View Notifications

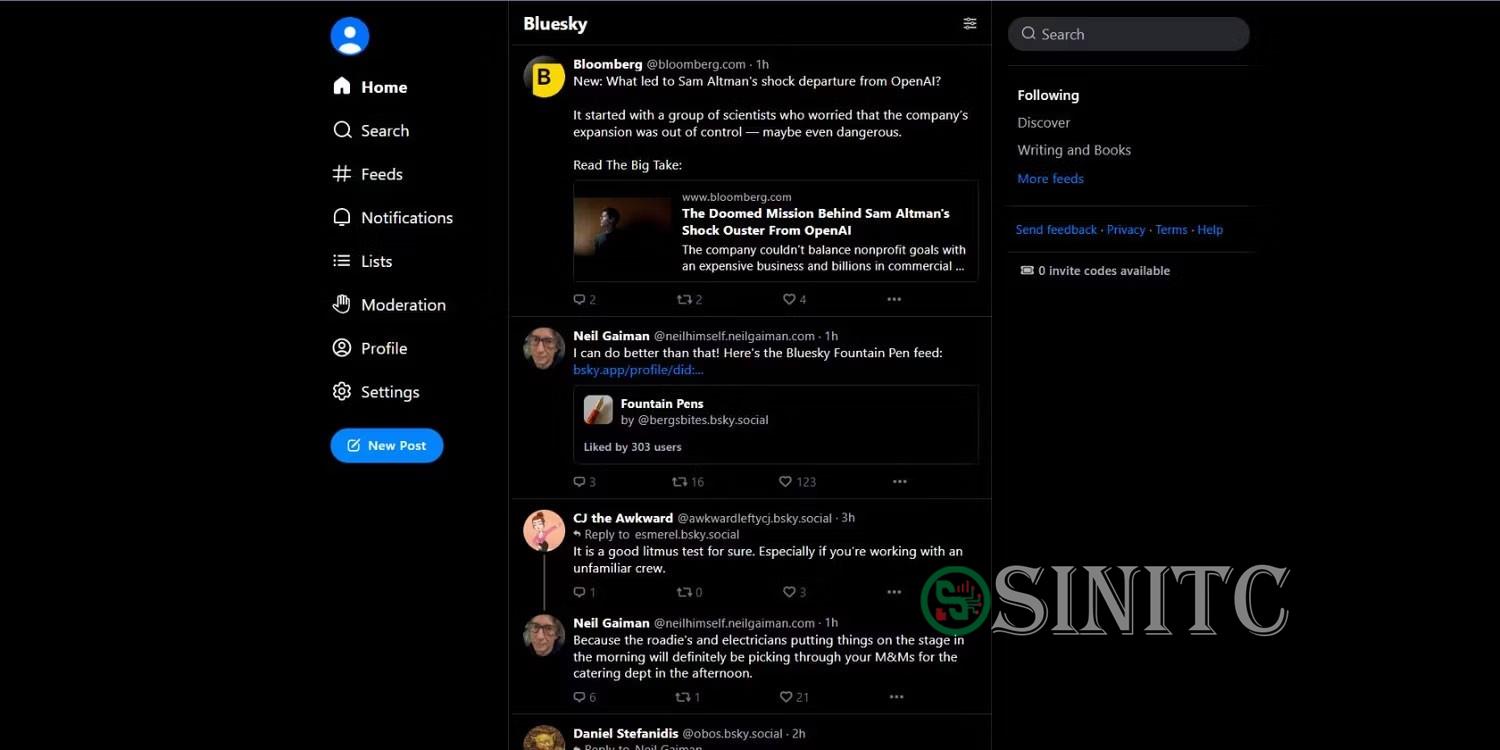[393, 217]
